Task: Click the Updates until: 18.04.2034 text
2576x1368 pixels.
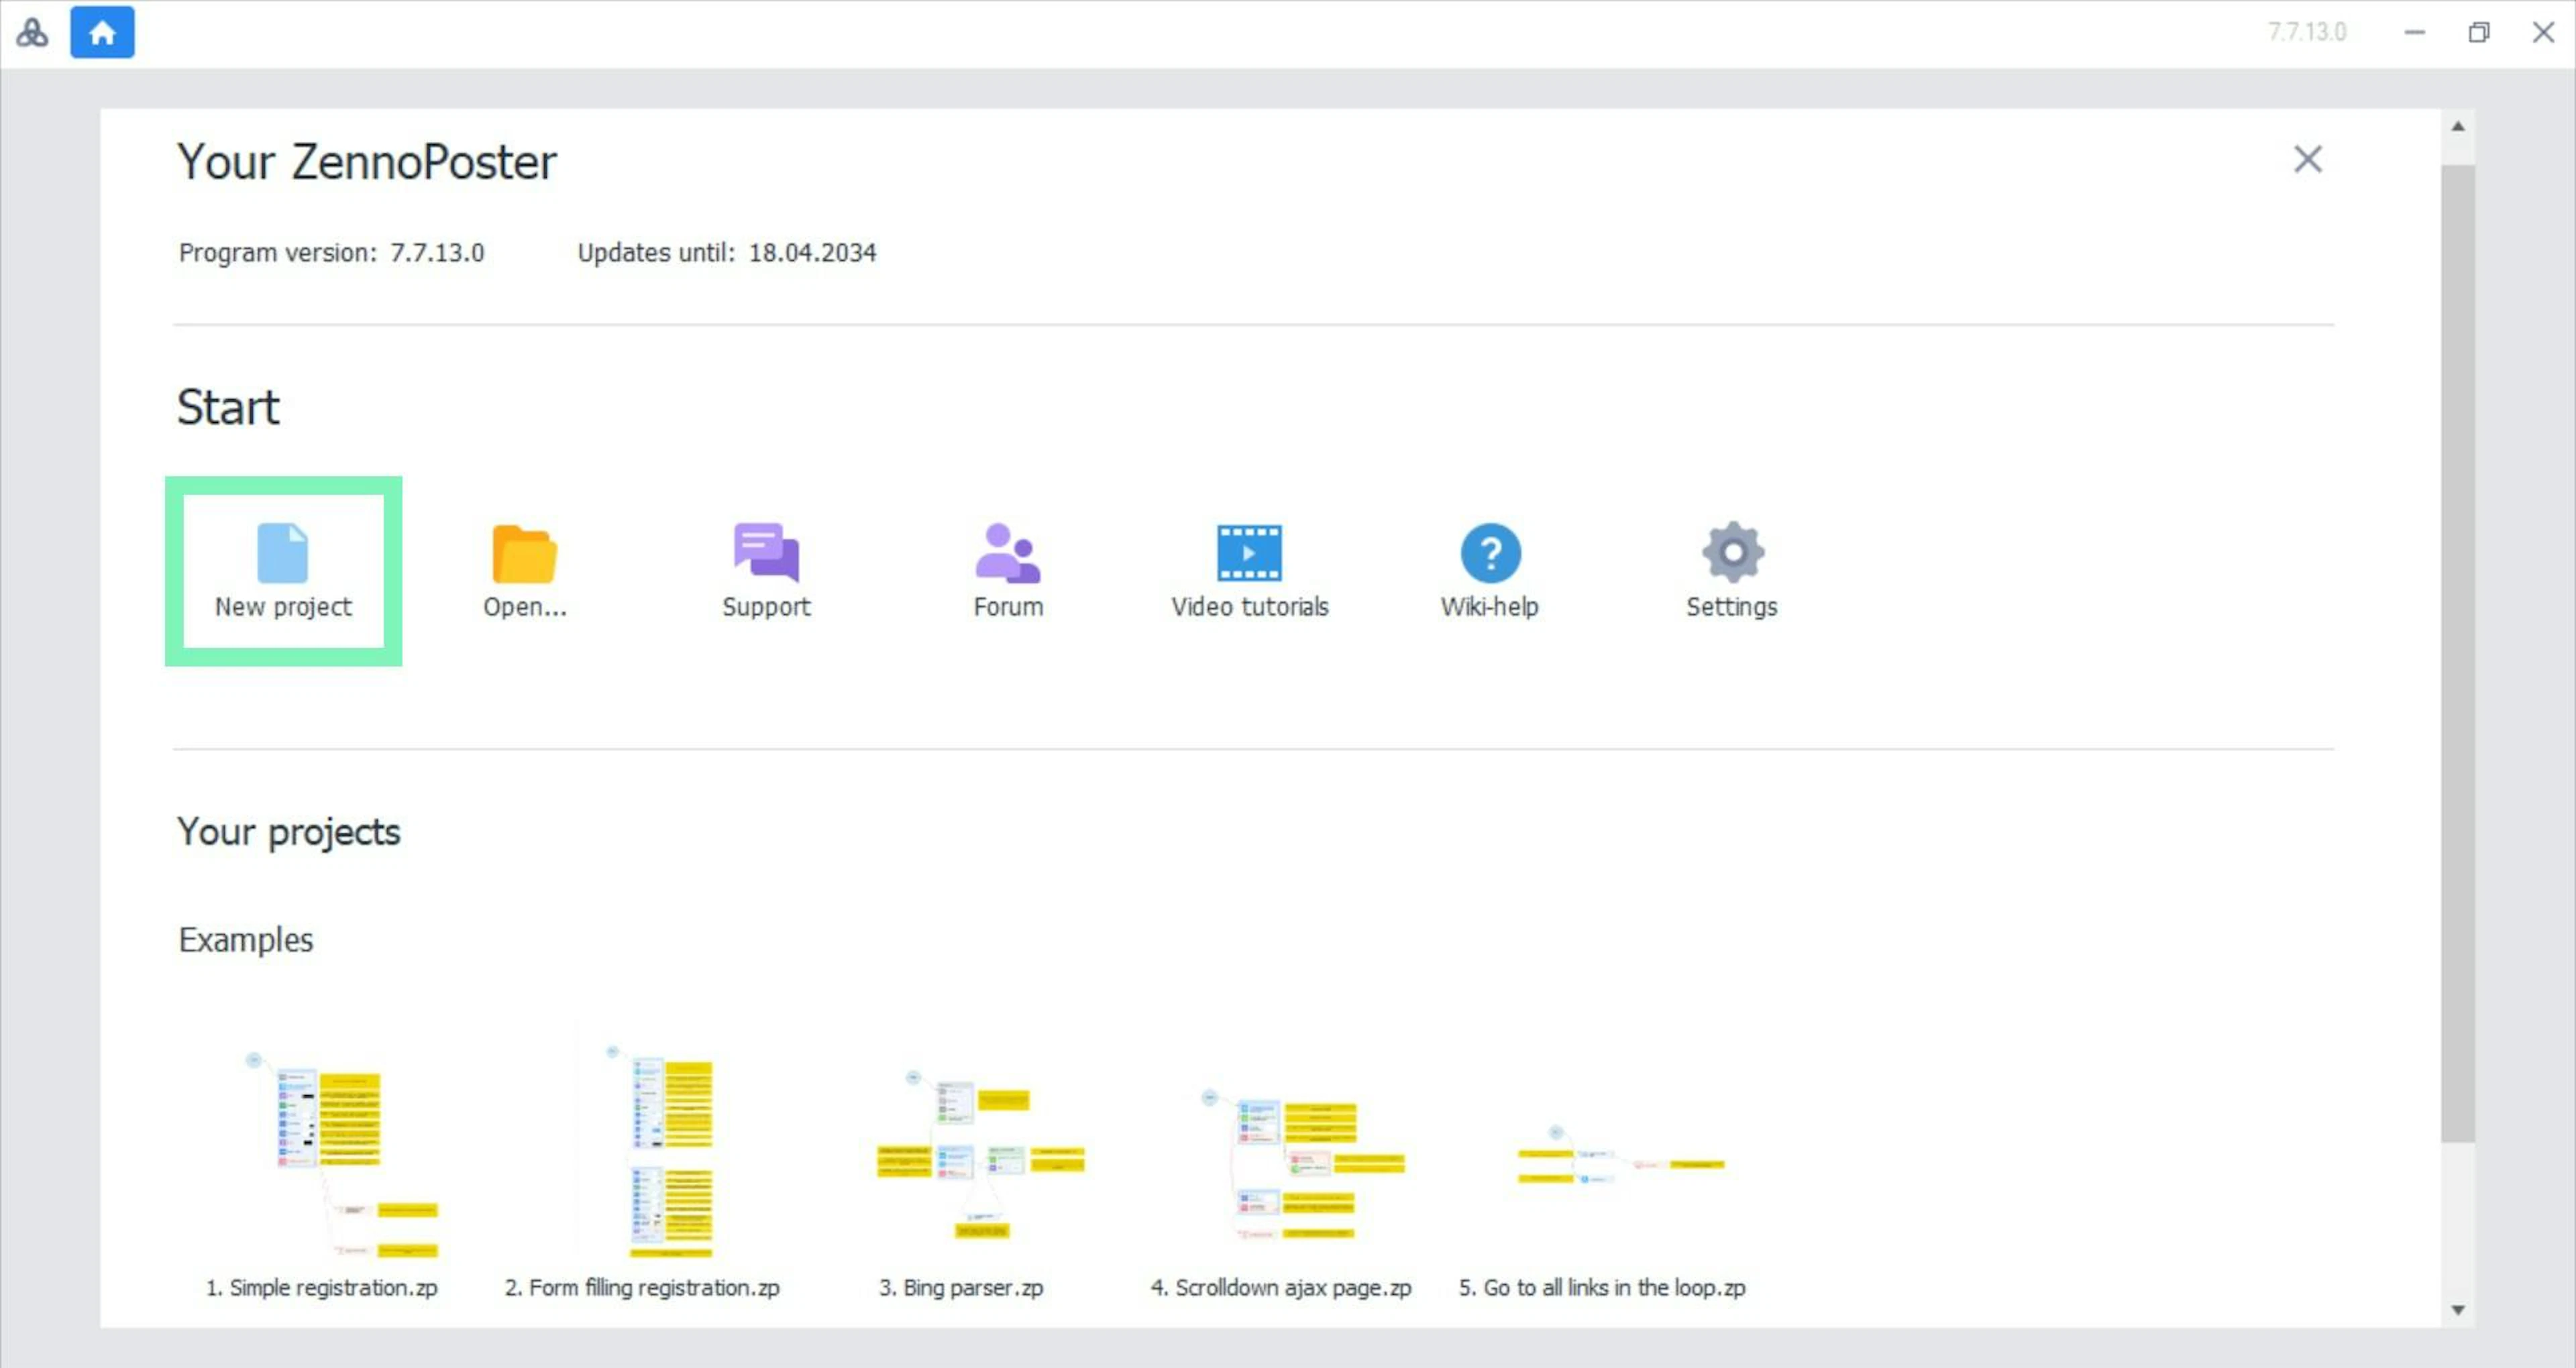Action: coord(727,253)
